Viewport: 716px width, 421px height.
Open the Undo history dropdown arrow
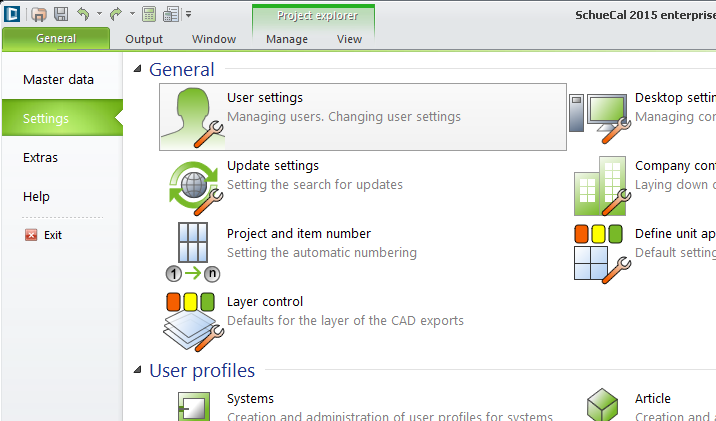pos(99,15)
